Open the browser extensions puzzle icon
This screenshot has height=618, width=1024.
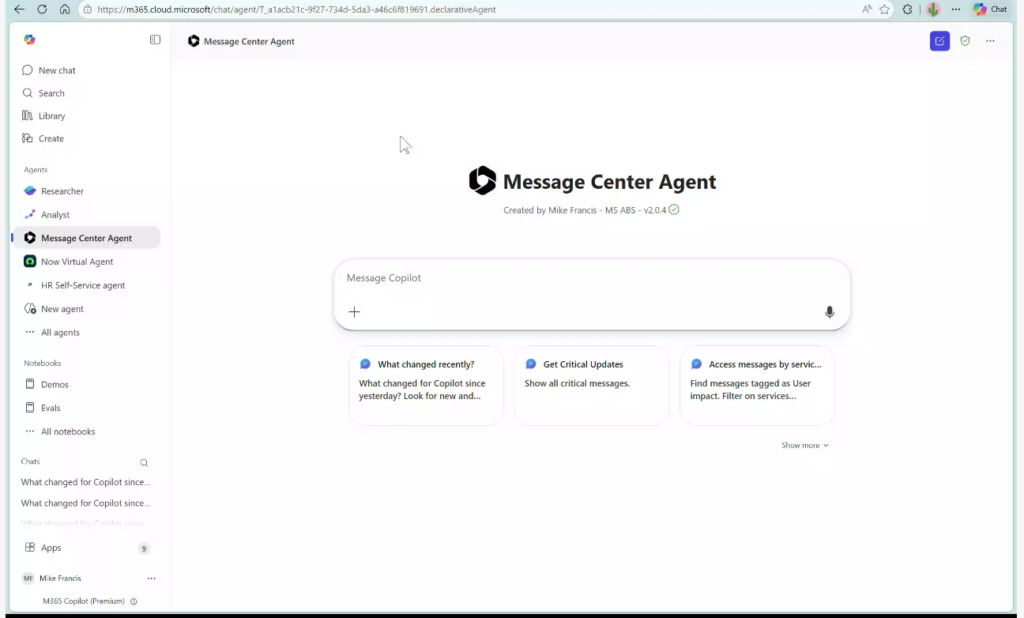point(907,9)
